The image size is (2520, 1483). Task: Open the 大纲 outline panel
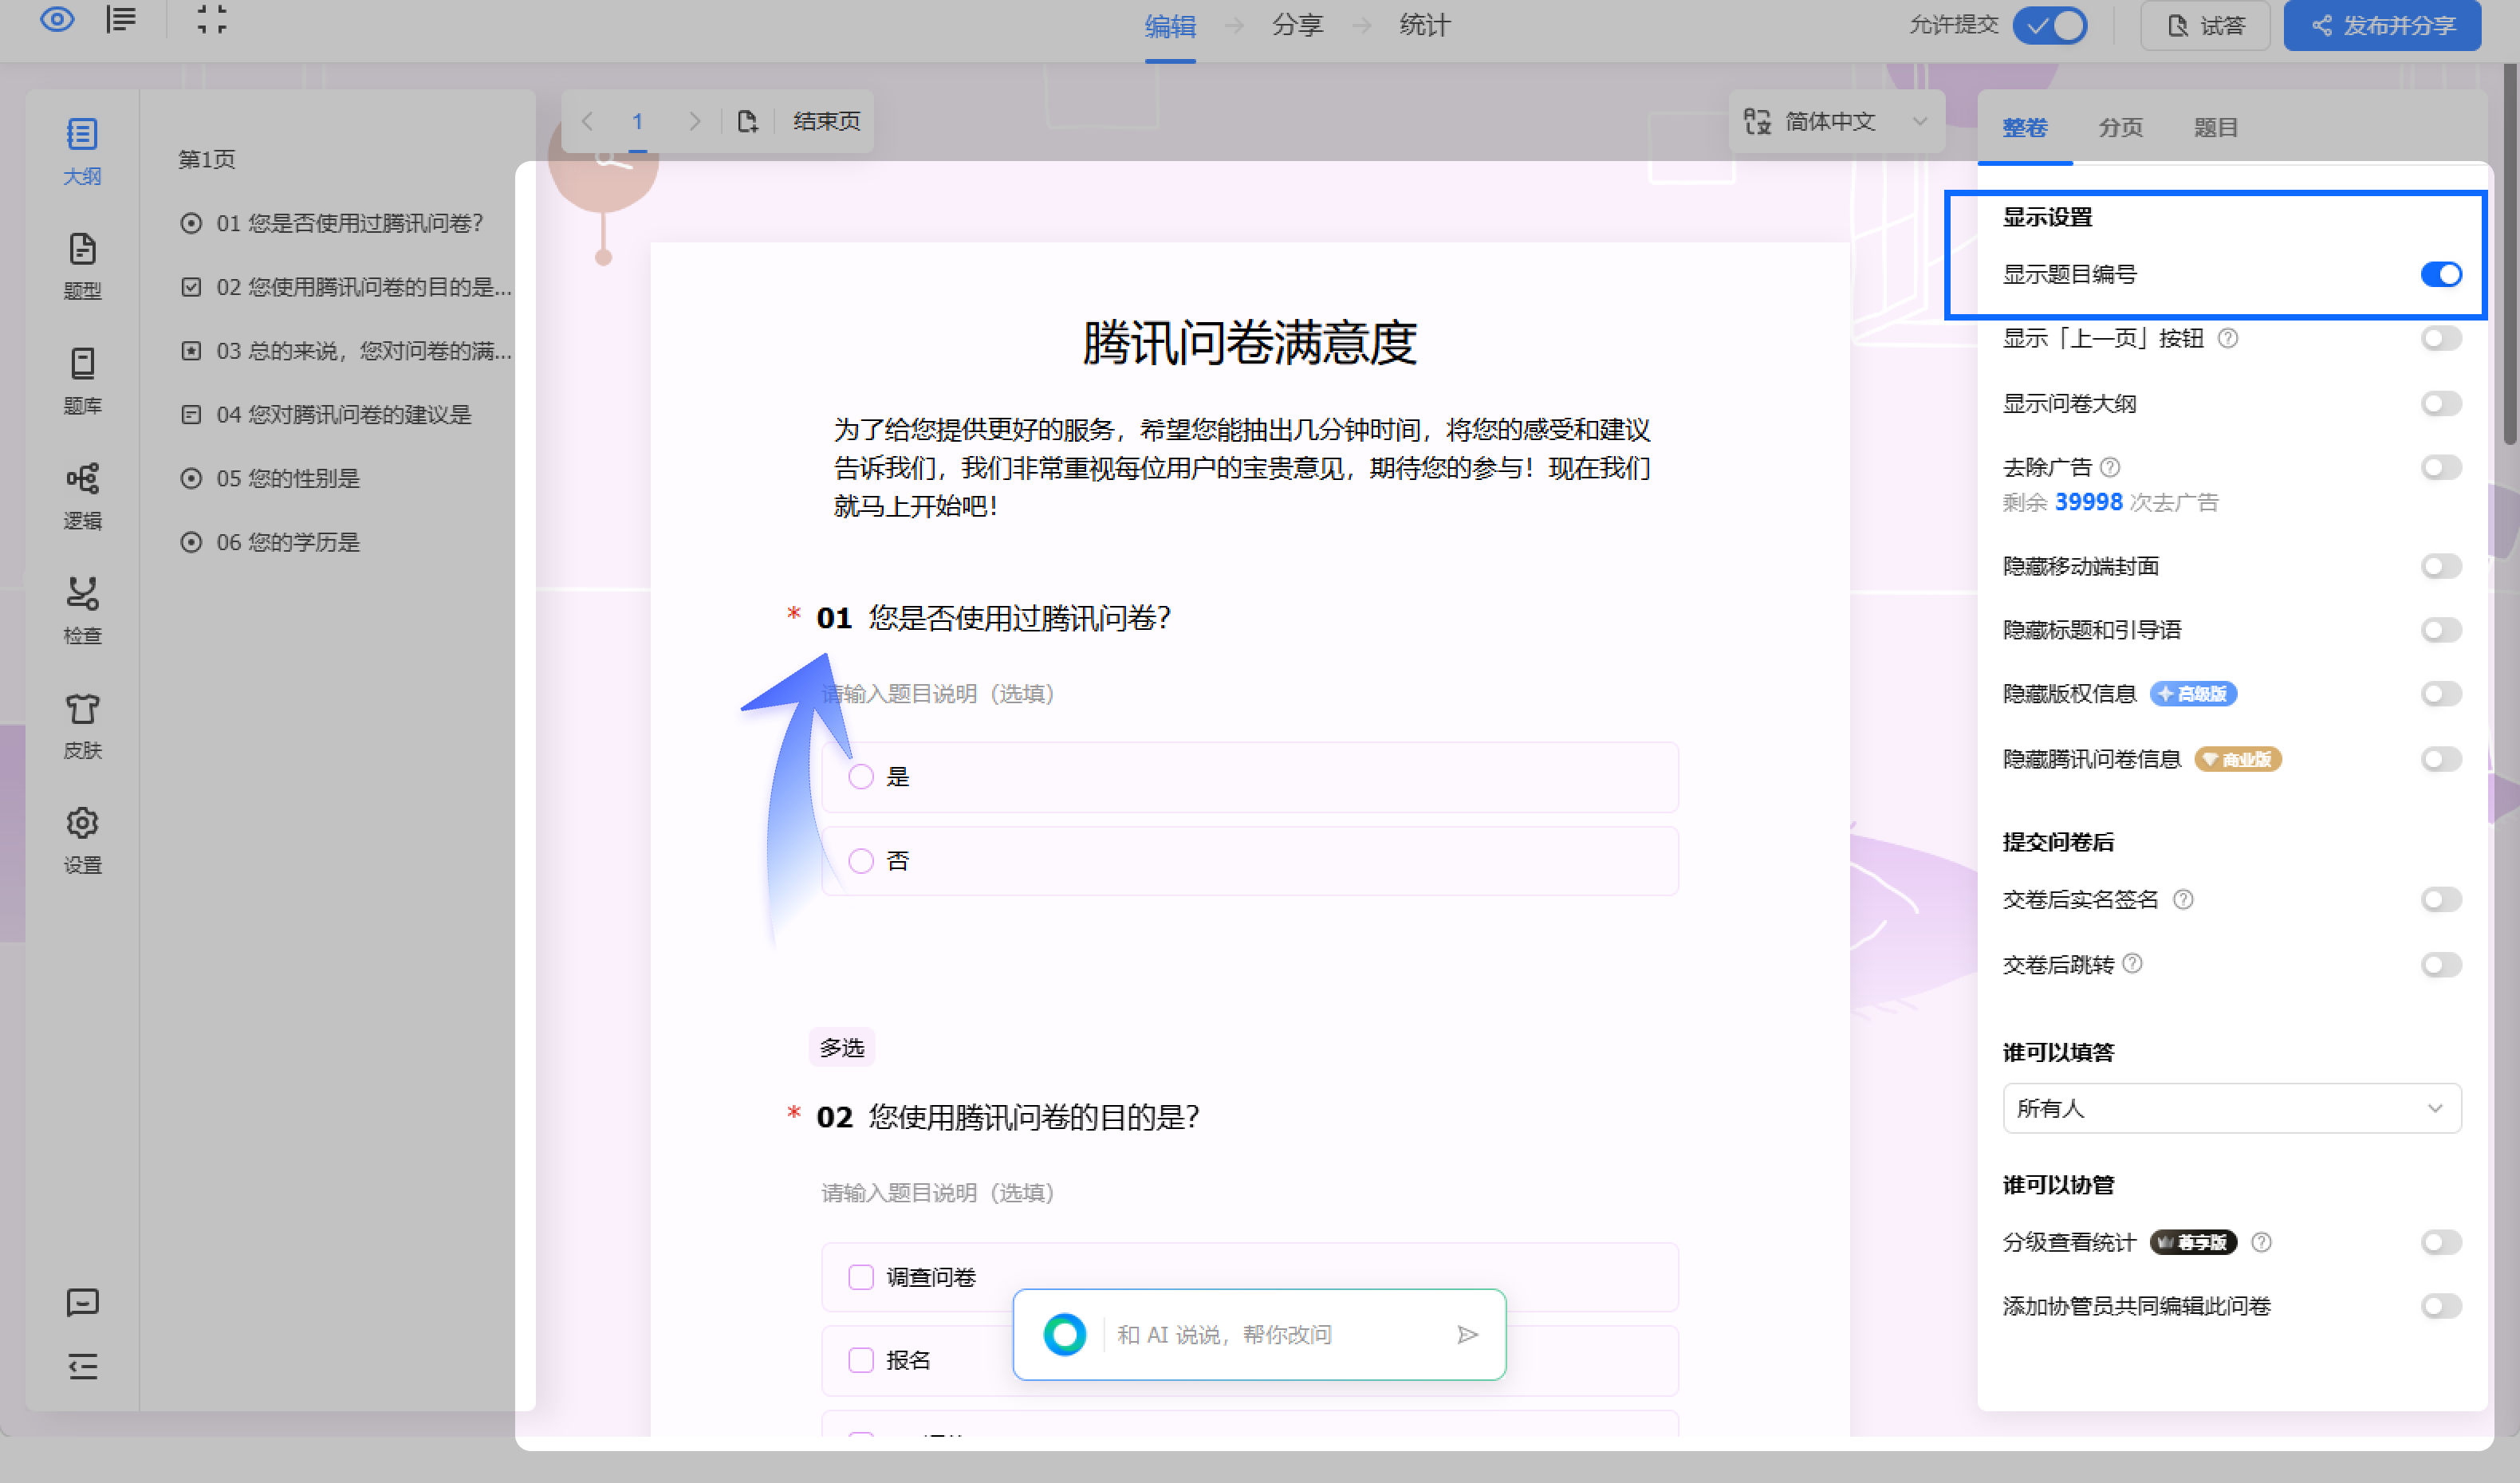82,151
